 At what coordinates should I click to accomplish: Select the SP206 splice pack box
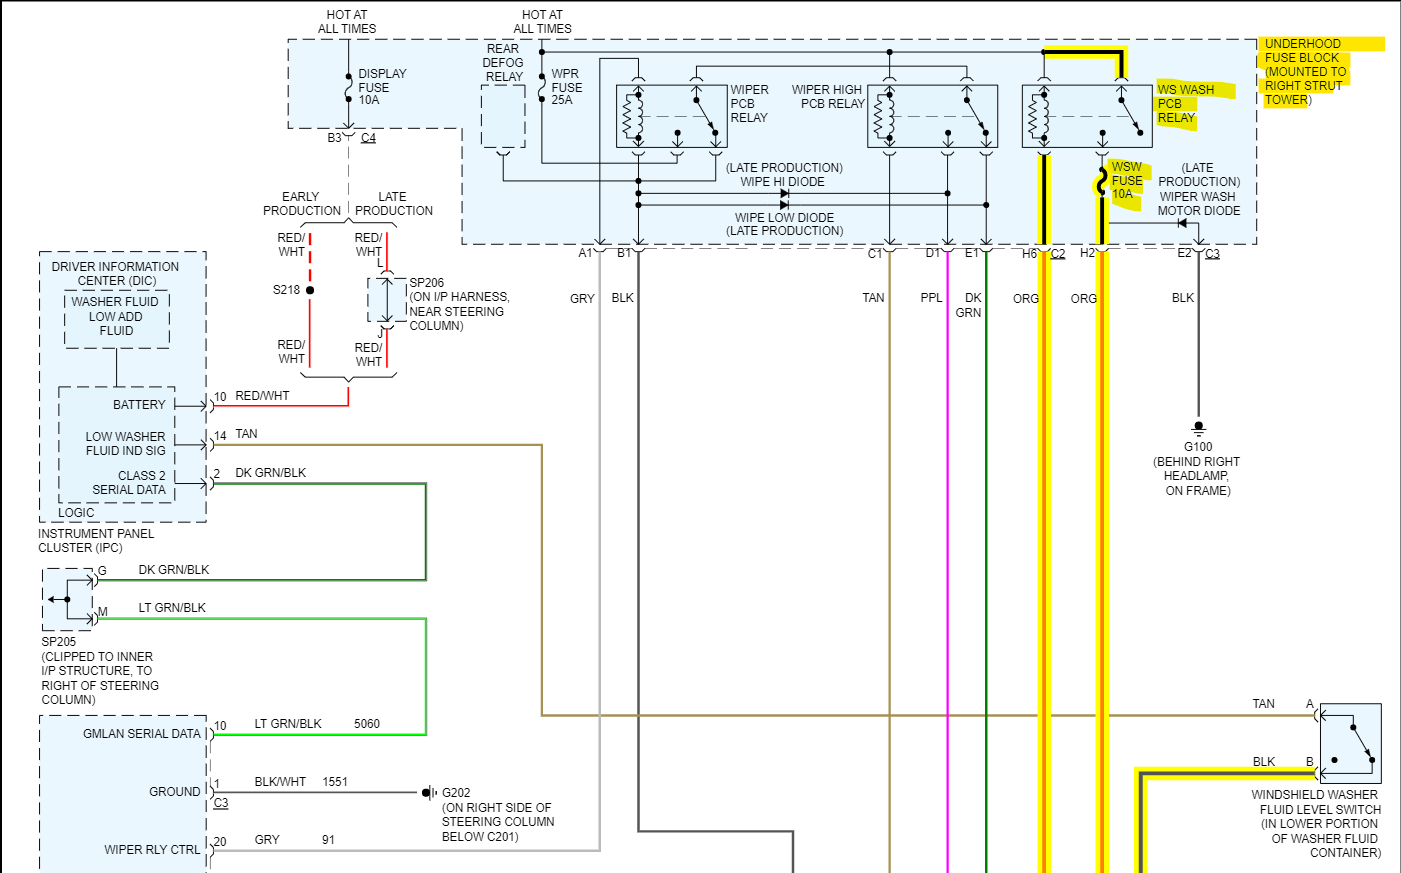[386, 299]
